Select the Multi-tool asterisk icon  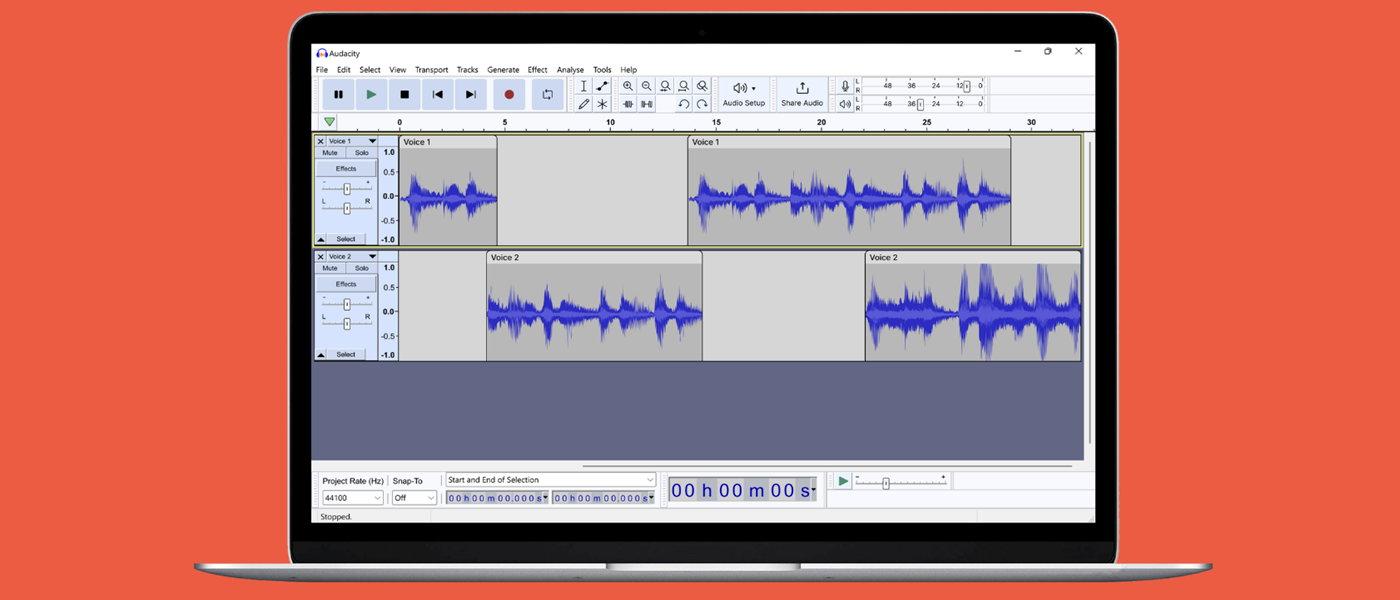coord(602,104)
